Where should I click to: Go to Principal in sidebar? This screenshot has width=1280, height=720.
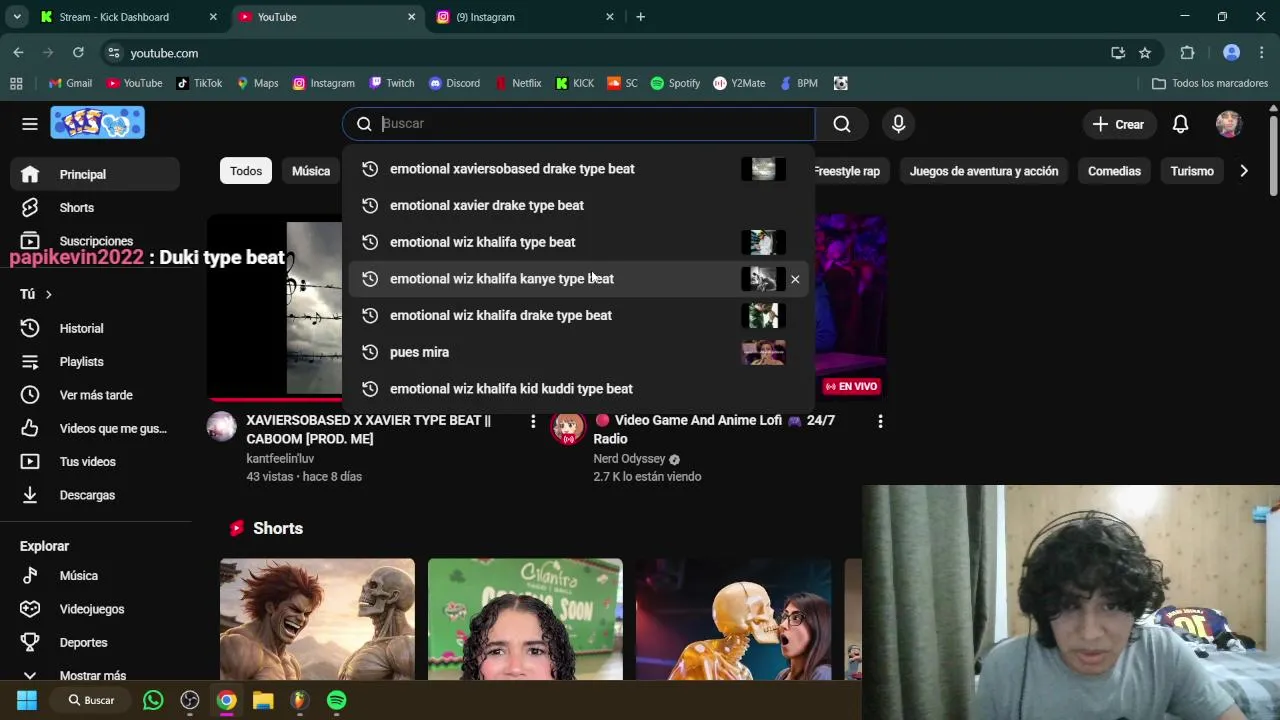(95, 174)
